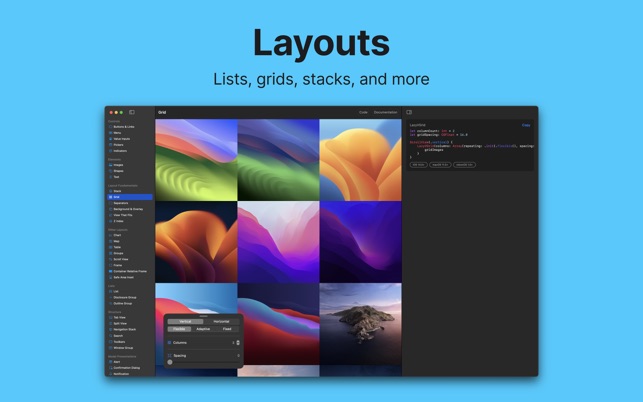Click the first availability tag below the code
This screenshot has height=402, width=643.
pos(418,164)
